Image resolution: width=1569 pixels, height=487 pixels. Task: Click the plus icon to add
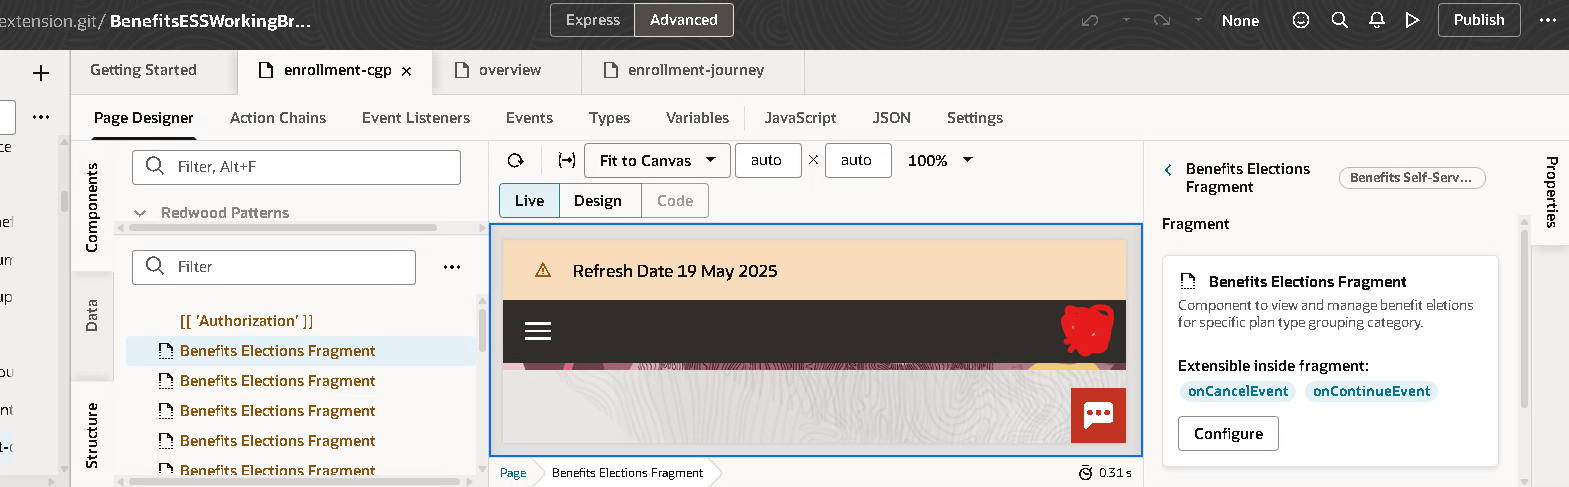(x=41, y=73)
